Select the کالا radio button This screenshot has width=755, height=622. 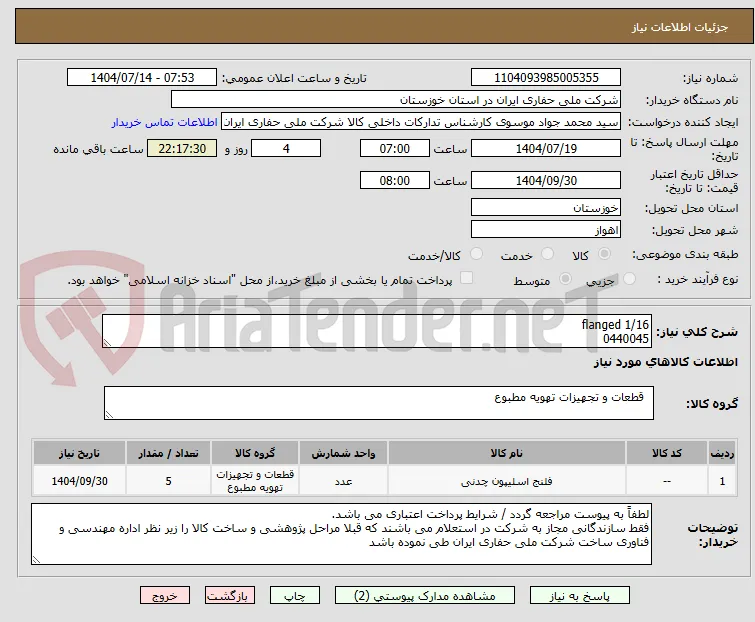[604, 254]
